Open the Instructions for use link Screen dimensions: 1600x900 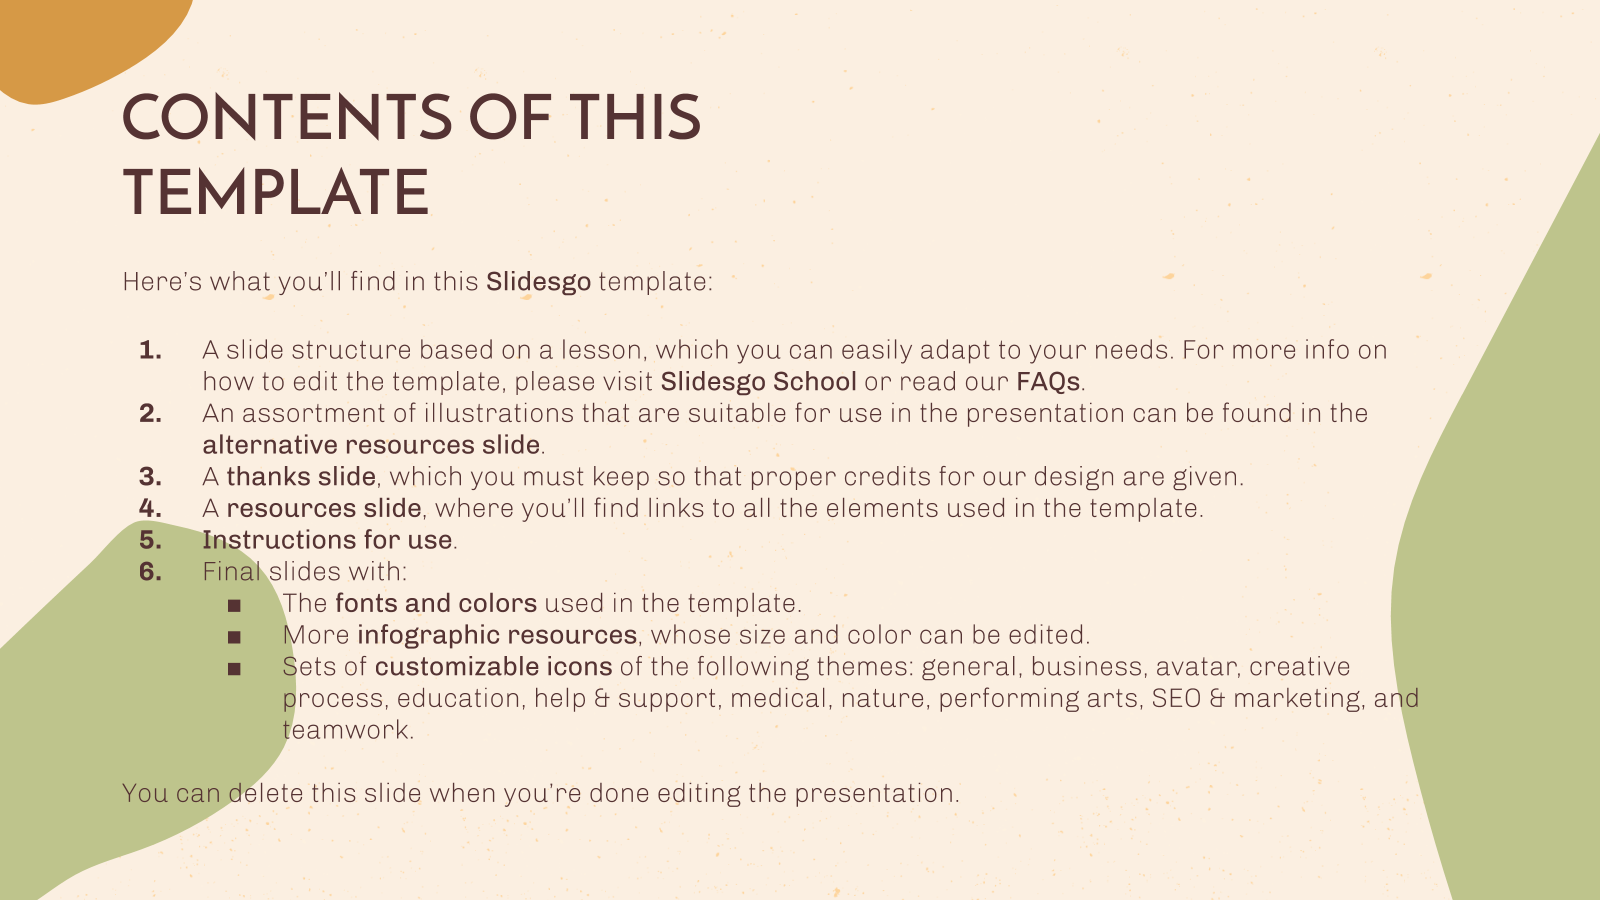327,540
